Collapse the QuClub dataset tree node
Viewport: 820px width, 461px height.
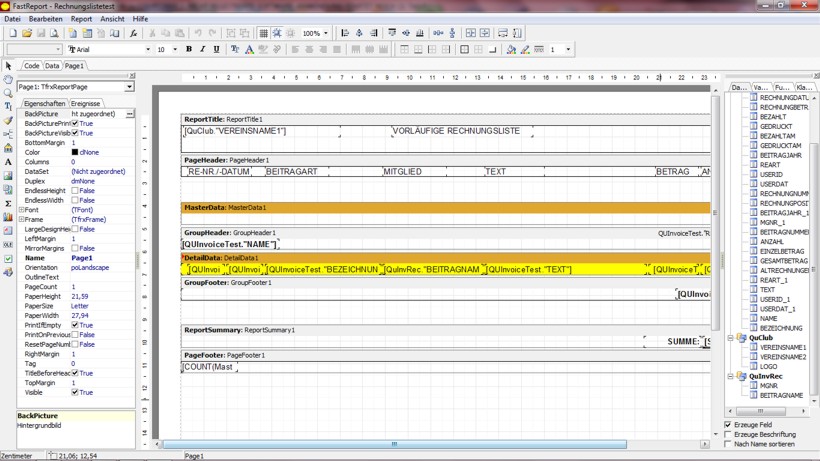coord(731,338)
